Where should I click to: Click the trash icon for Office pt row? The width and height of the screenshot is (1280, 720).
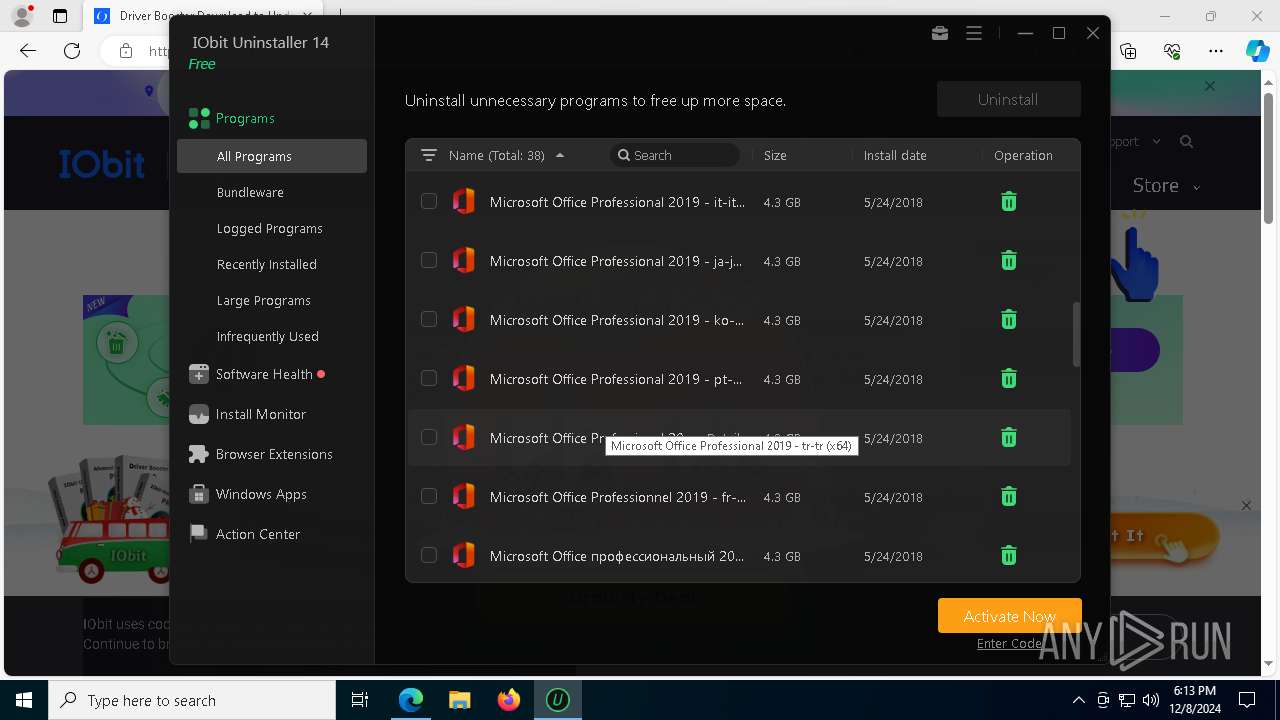pyautogui.click(x=1009, y=379)
